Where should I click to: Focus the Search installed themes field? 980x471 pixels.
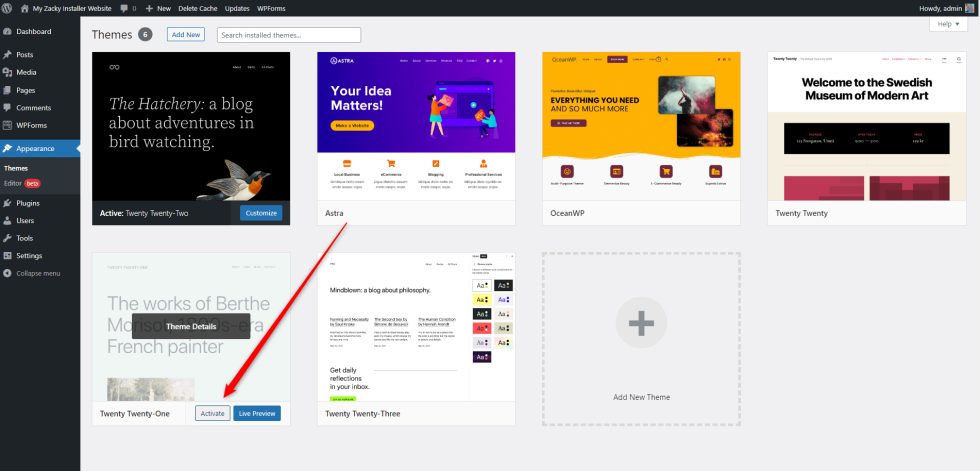[x=288, y=35]
